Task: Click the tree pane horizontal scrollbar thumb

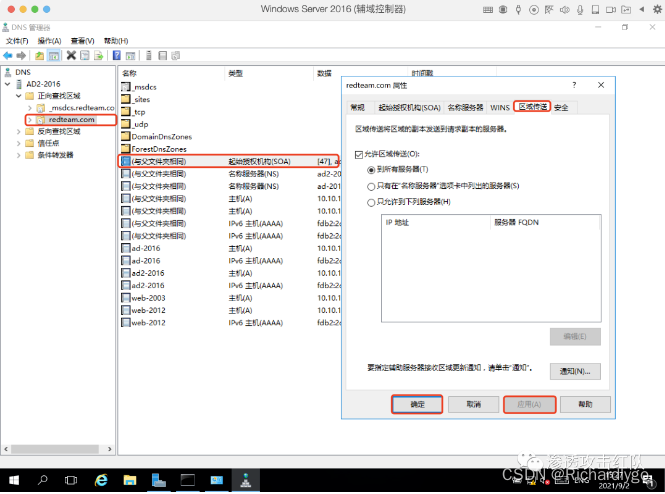Action: click(55, 449)
